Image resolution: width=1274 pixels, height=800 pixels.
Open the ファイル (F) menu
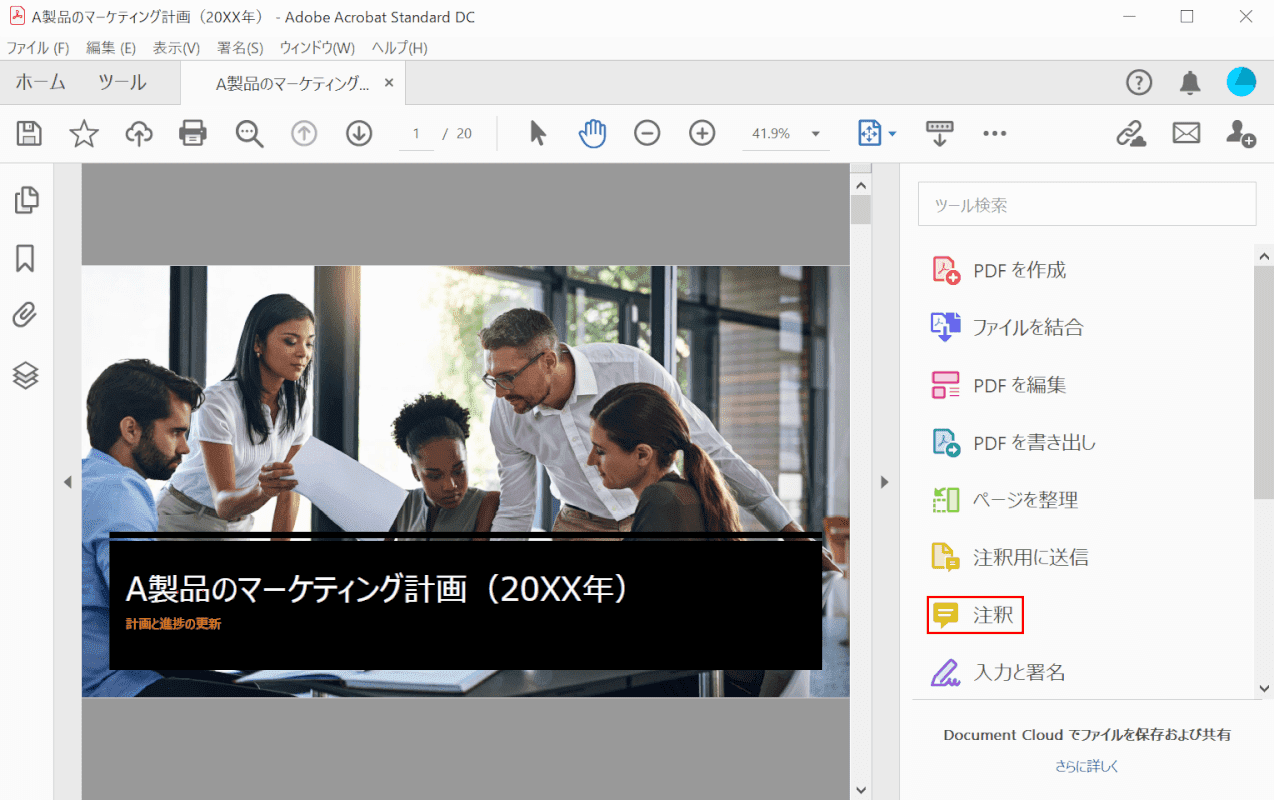tap(38, 47)
